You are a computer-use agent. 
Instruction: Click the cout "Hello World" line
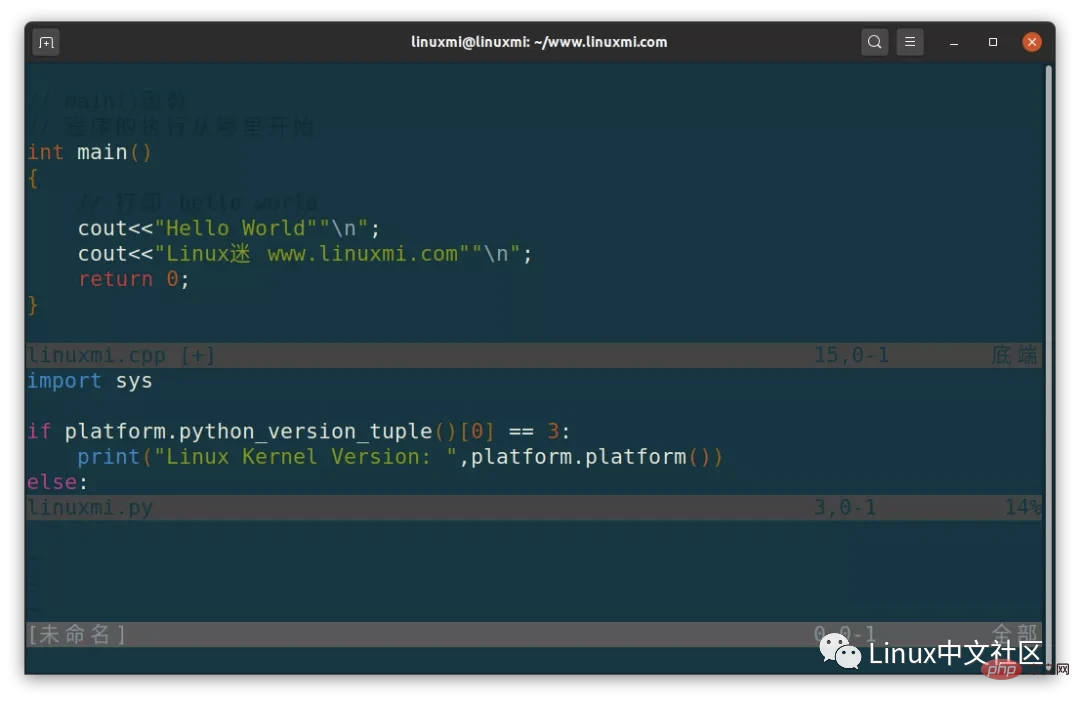(229, 228)
